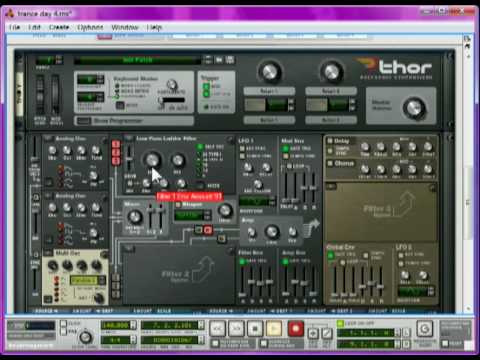The height and width of the screenshot is (360, 480).
Task: Toggle Oscillator 3 routing to Filter 1
Action: pos(116,161)
